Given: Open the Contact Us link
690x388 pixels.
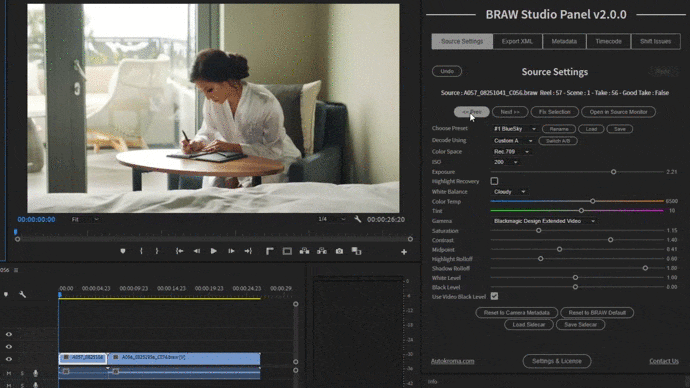Looking at the screenshot, I should [664, 361].
